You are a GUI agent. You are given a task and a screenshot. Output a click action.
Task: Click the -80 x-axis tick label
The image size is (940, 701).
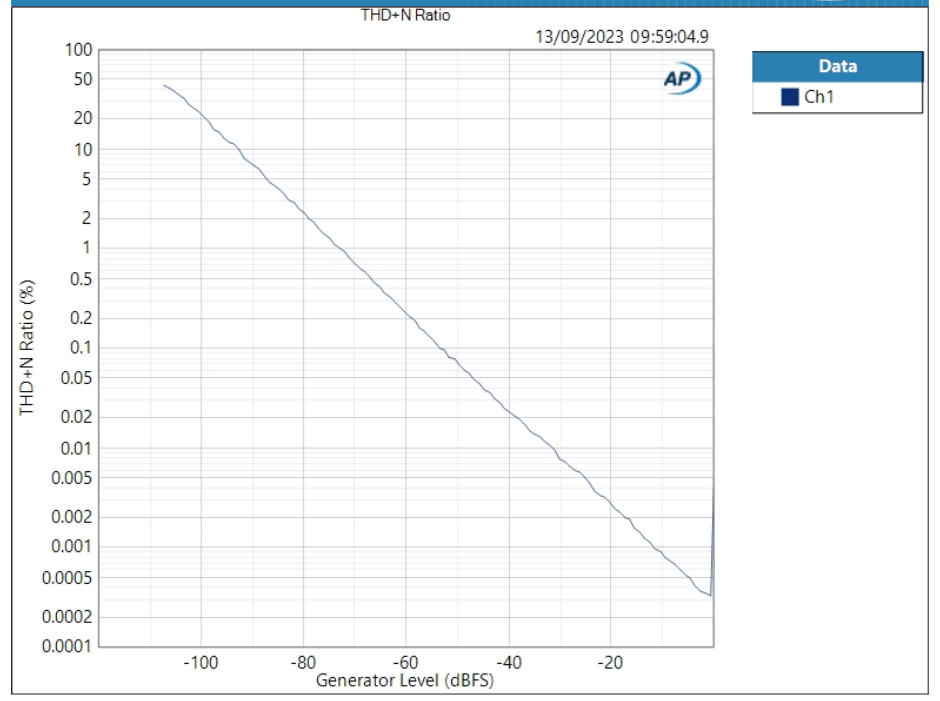[x=303, y=663]
